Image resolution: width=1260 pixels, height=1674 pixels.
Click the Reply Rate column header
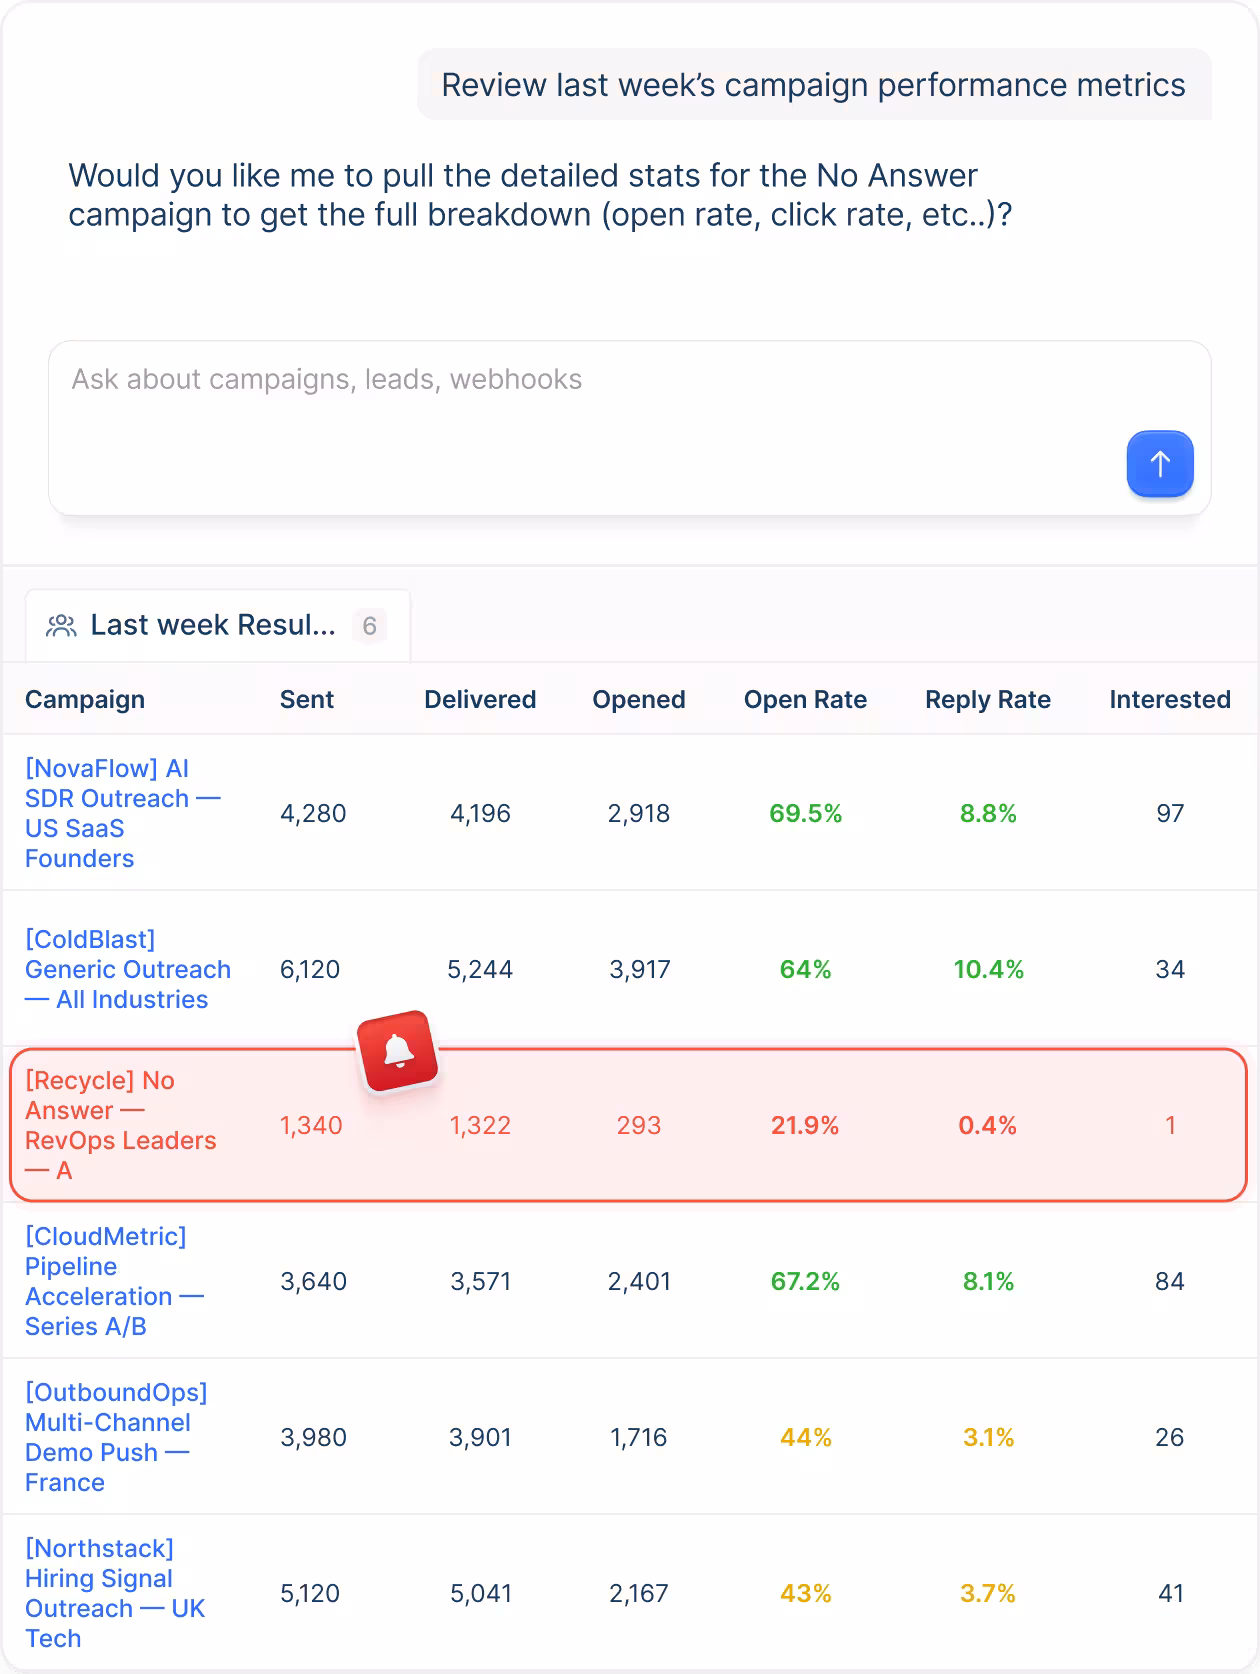click(988, 699)
